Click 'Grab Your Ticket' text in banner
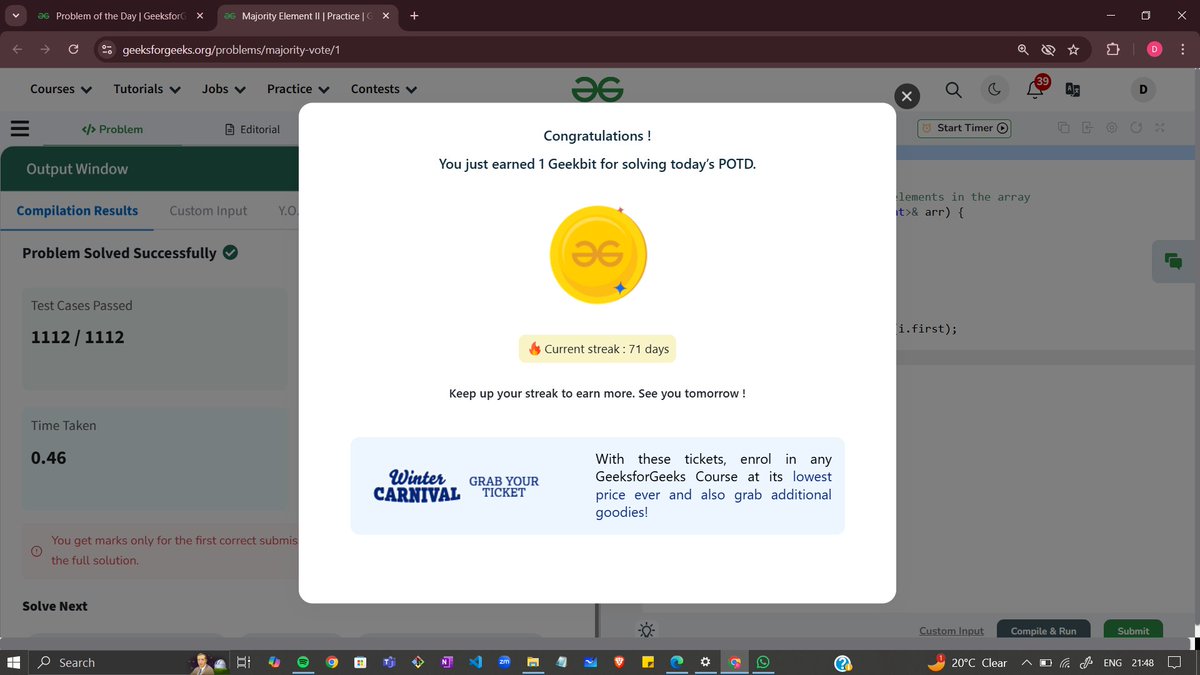 504,487
